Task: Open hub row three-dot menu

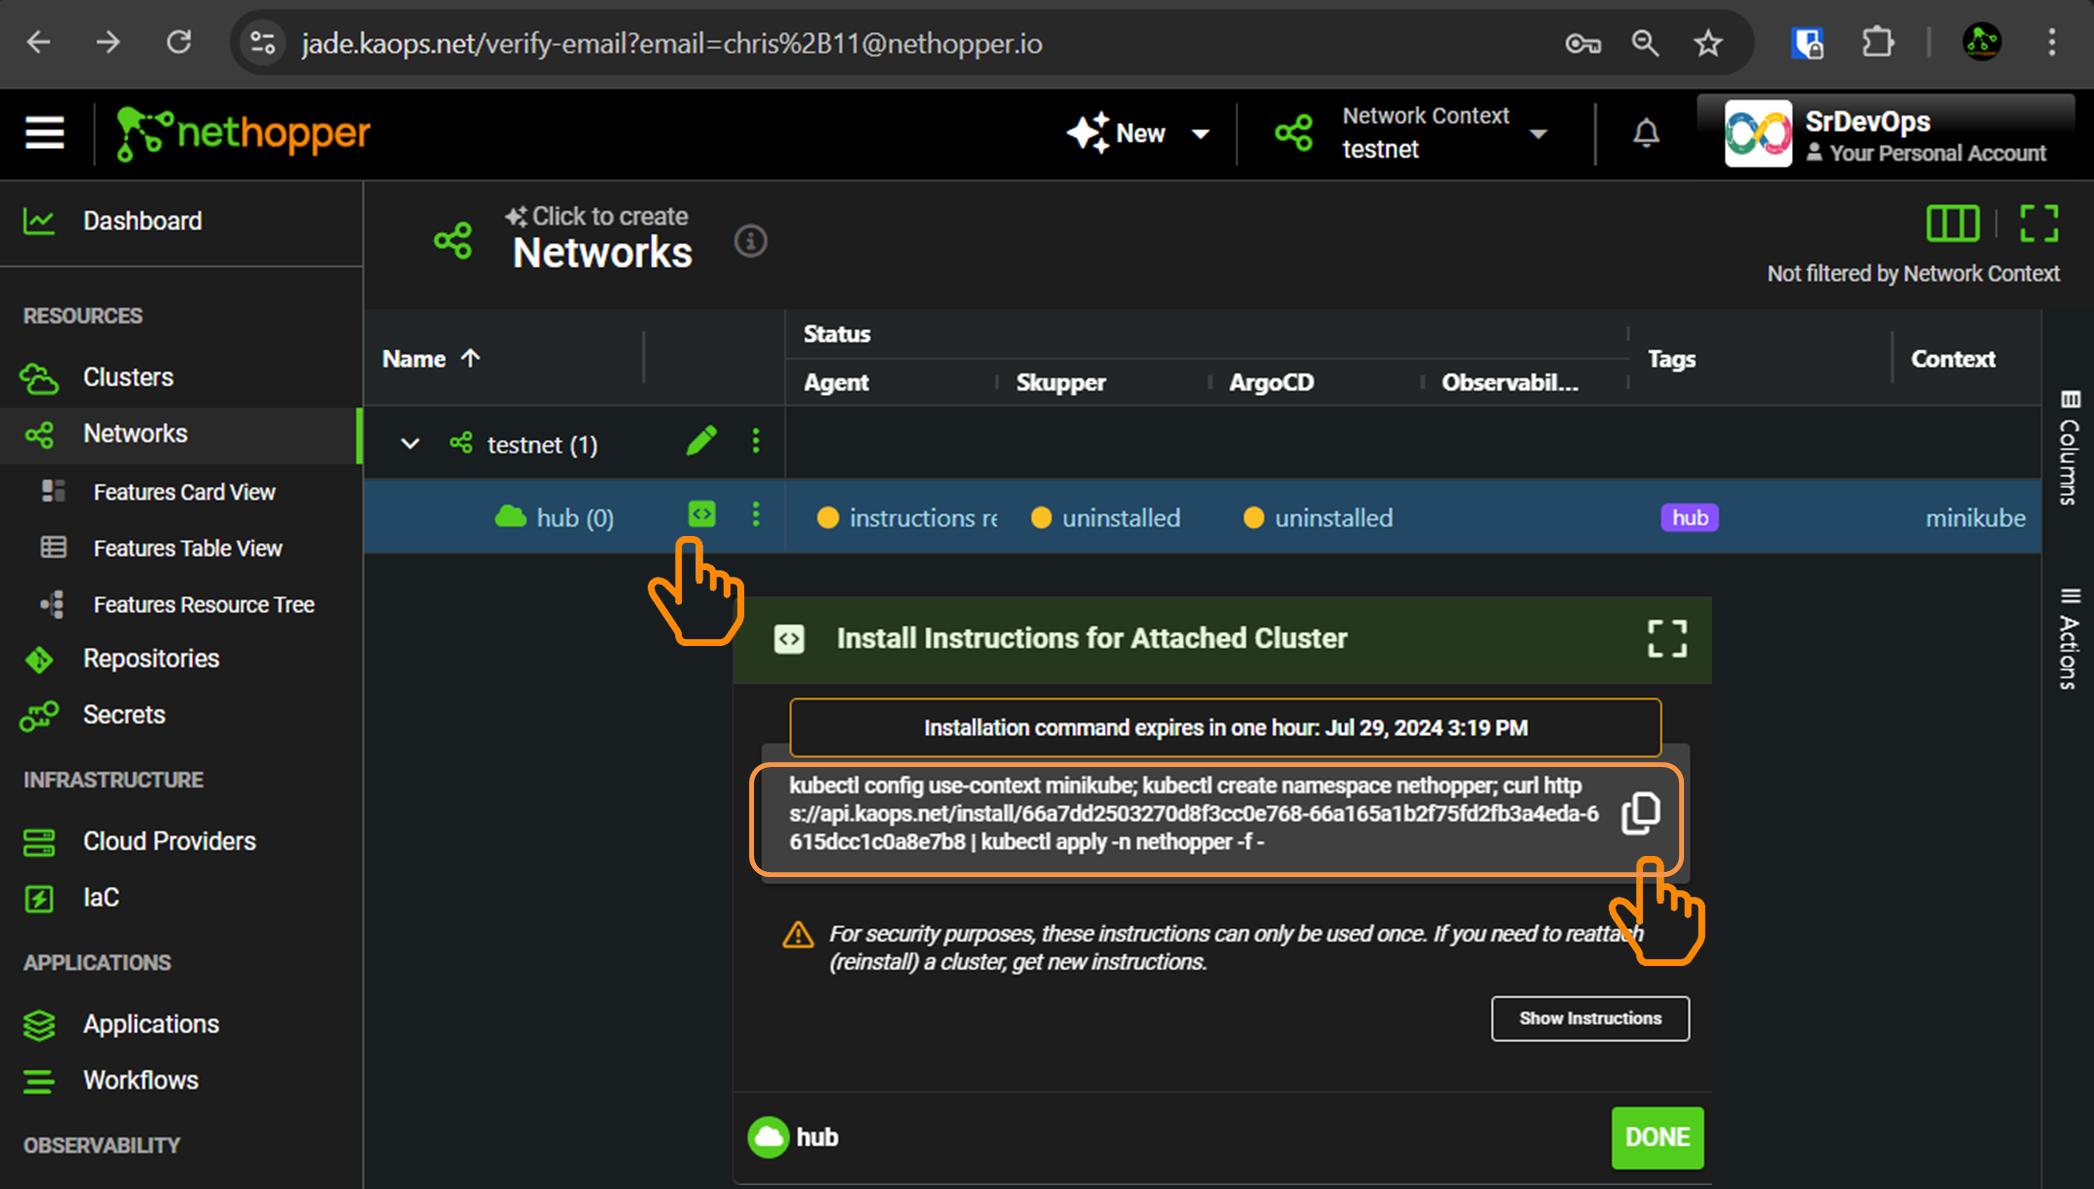Action: click(x=756, y=514)
